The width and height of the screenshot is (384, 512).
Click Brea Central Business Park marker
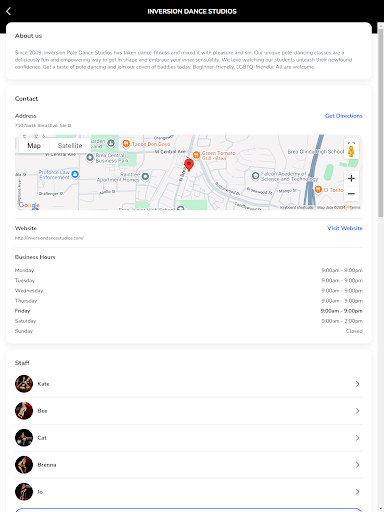tap(90, 157)
